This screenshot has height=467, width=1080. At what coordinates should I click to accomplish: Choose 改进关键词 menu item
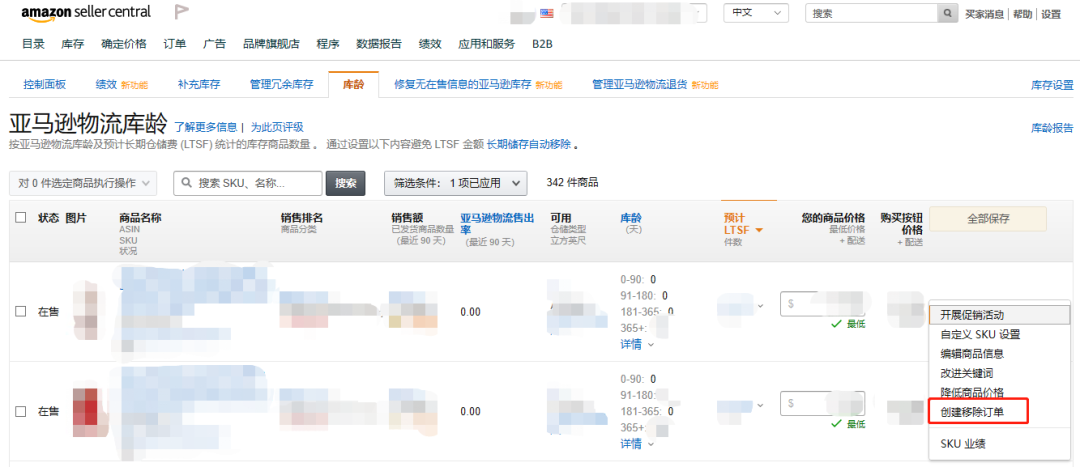pos(999,373)
